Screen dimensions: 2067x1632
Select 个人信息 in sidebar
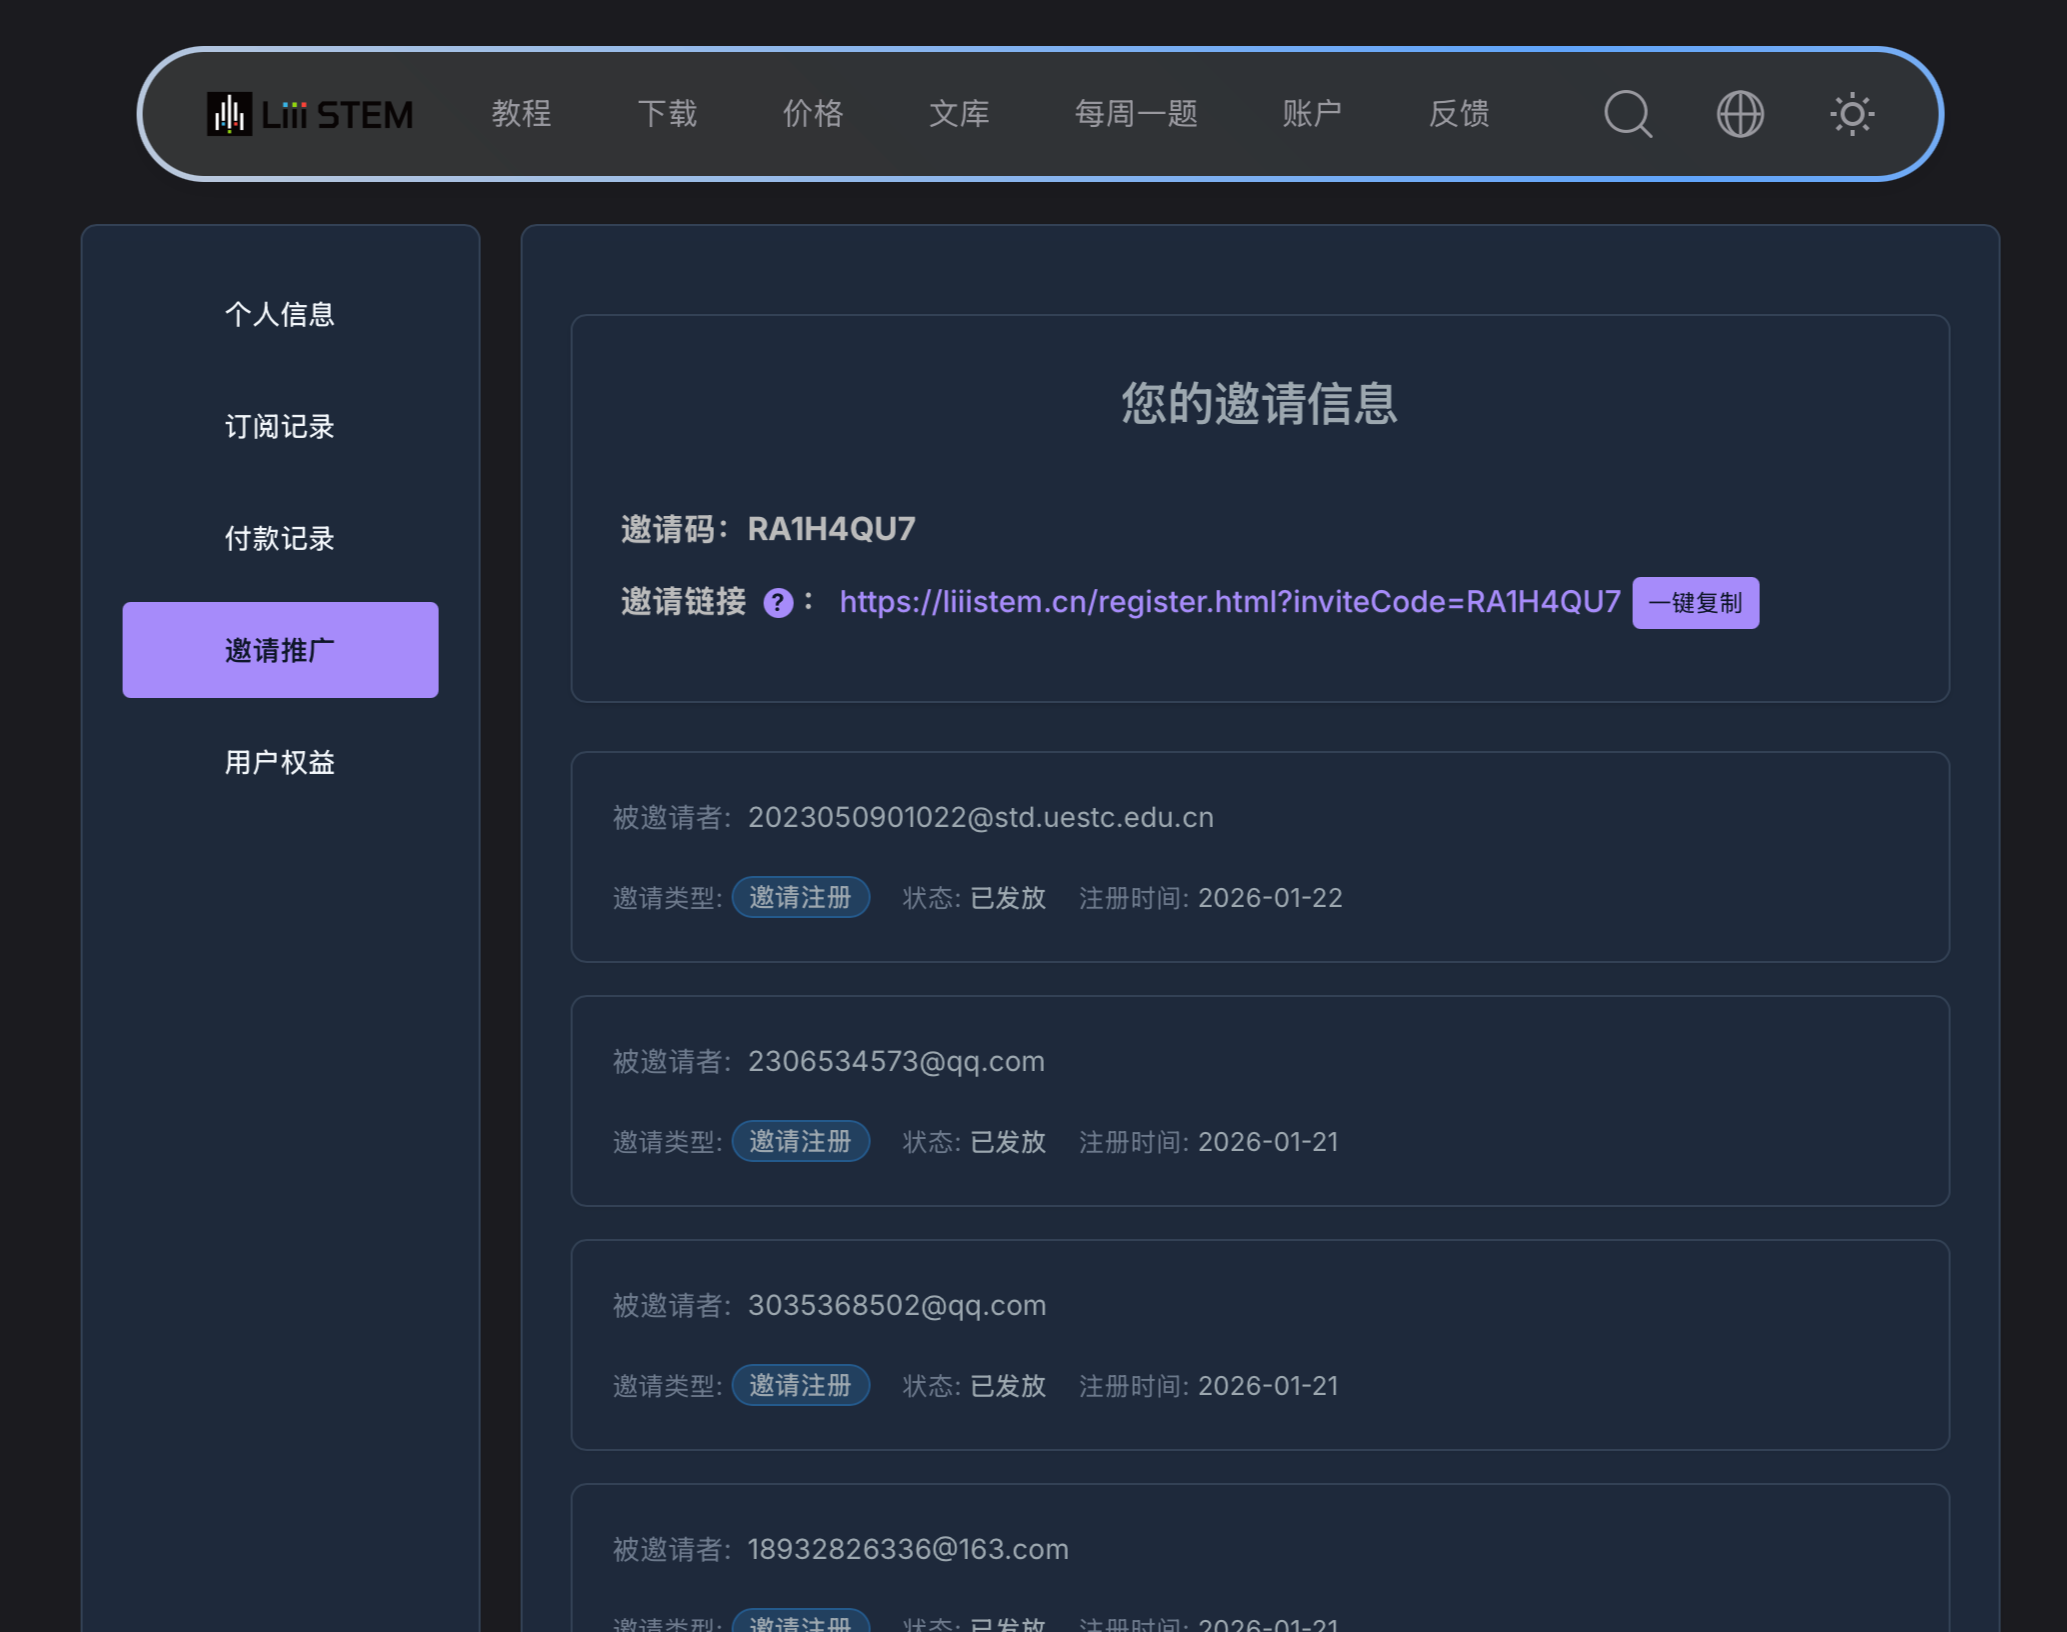[280, 314]
